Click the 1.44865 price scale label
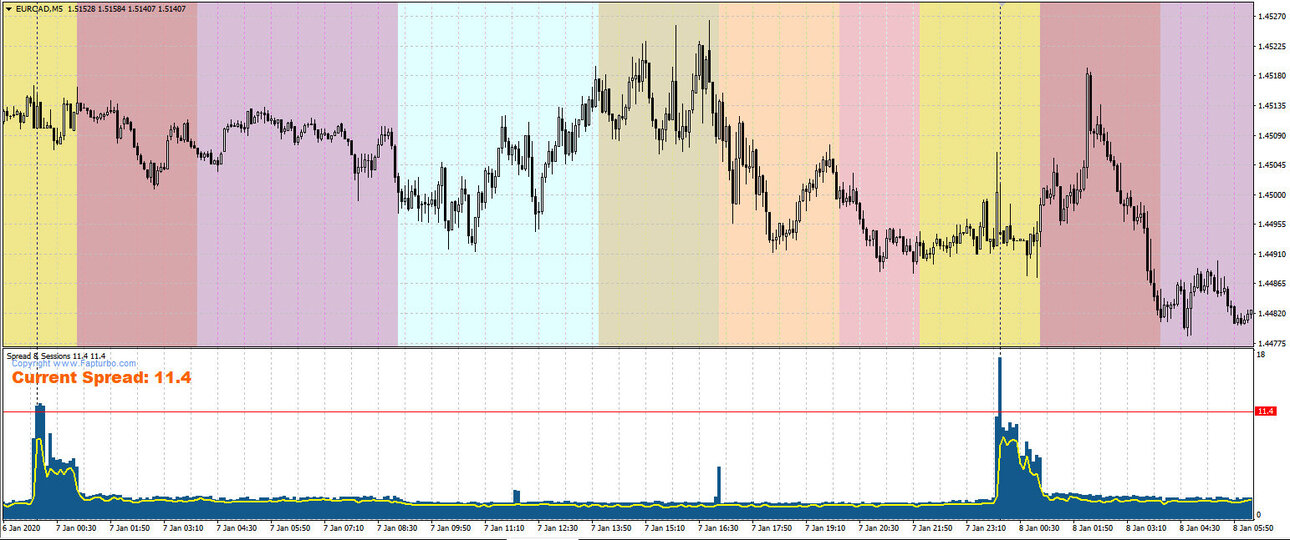 click(x=1272, y=284)
